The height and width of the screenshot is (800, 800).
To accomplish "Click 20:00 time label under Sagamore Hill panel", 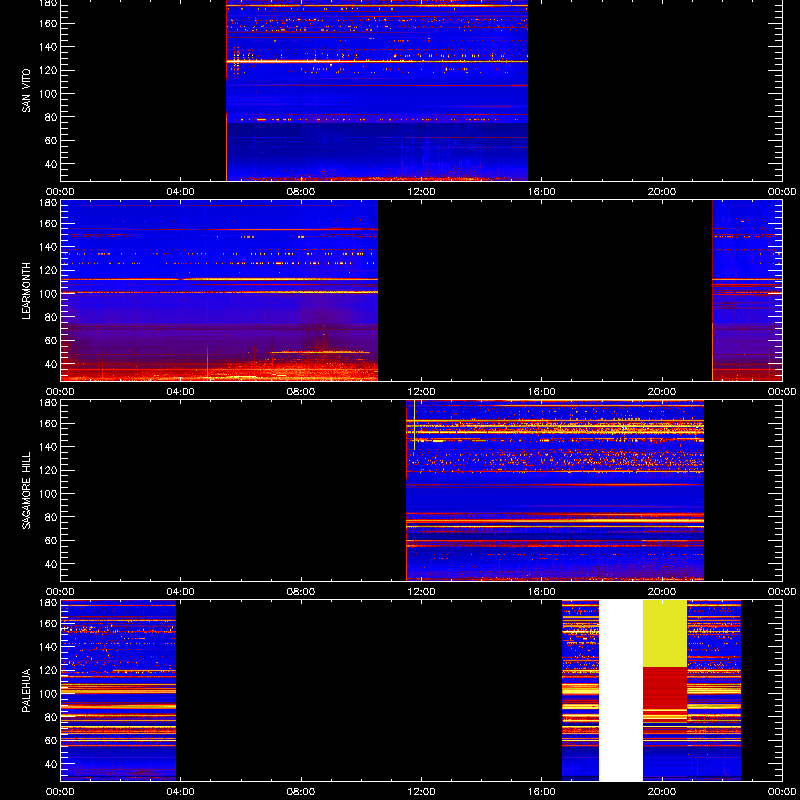I will pyautogui.click(x=662, y=592).
